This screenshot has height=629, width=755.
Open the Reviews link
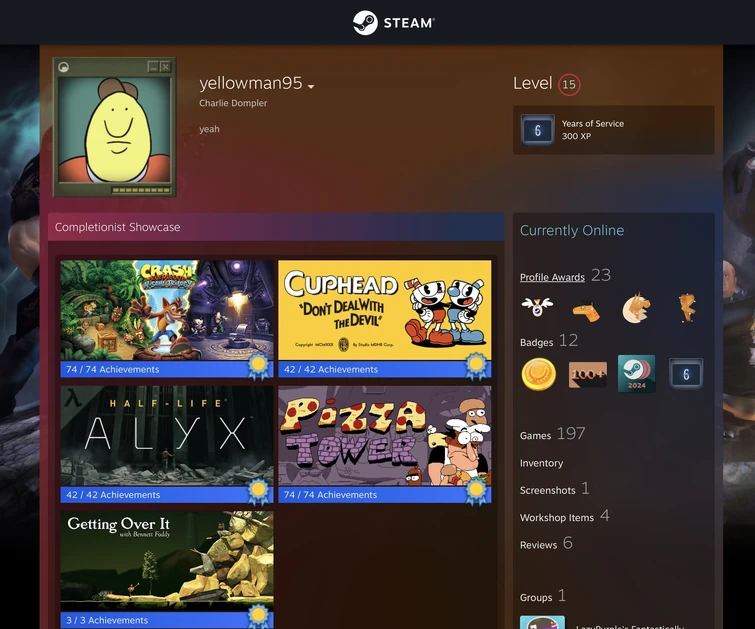pyautogui.click(x=538, y=545)
